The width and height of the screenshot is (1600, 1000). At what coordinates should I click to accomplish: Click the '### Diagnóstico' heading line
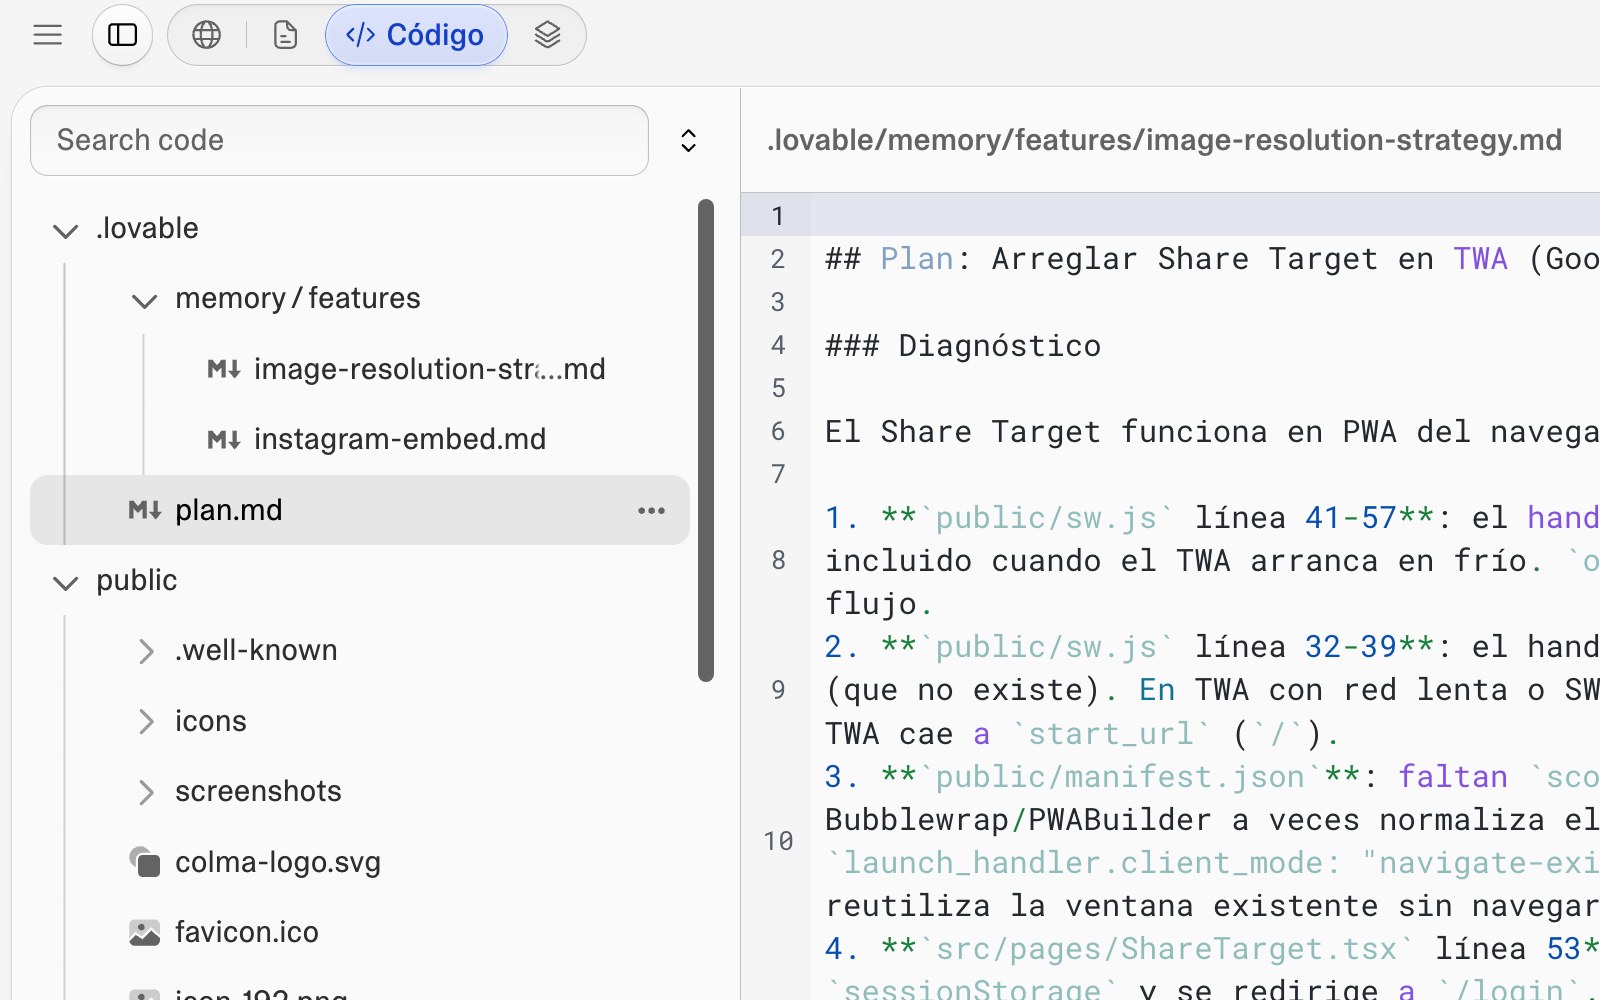[x=963, y=346]
